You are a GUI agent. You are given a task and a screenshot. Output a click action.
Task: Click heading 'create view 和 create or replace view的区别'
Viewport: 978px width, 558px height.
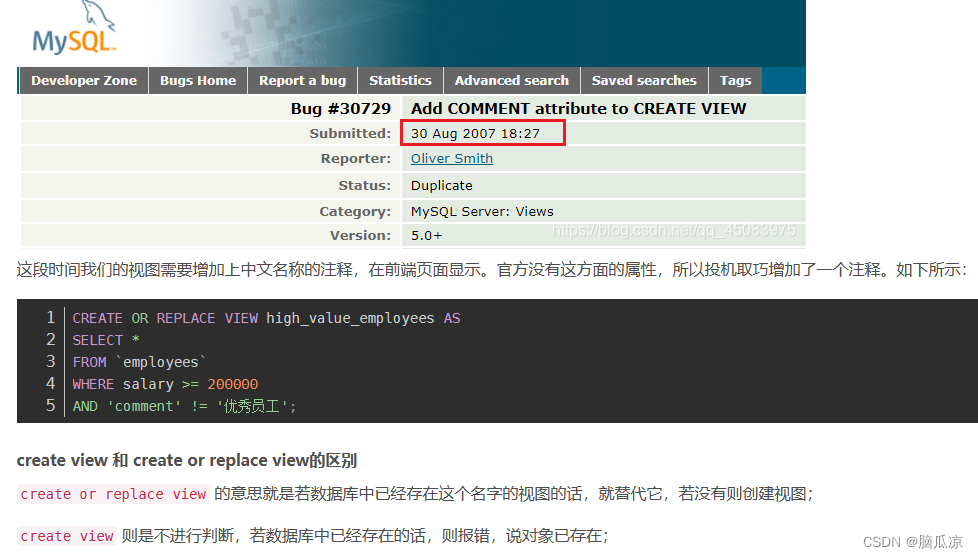pyautogui.click(x=186, y=460)
